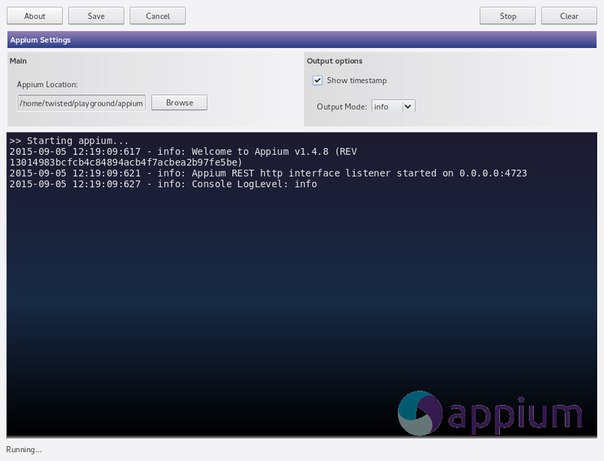Click the 'Main' section label
This screenshot has height=461, width=604.
point(18,61)
